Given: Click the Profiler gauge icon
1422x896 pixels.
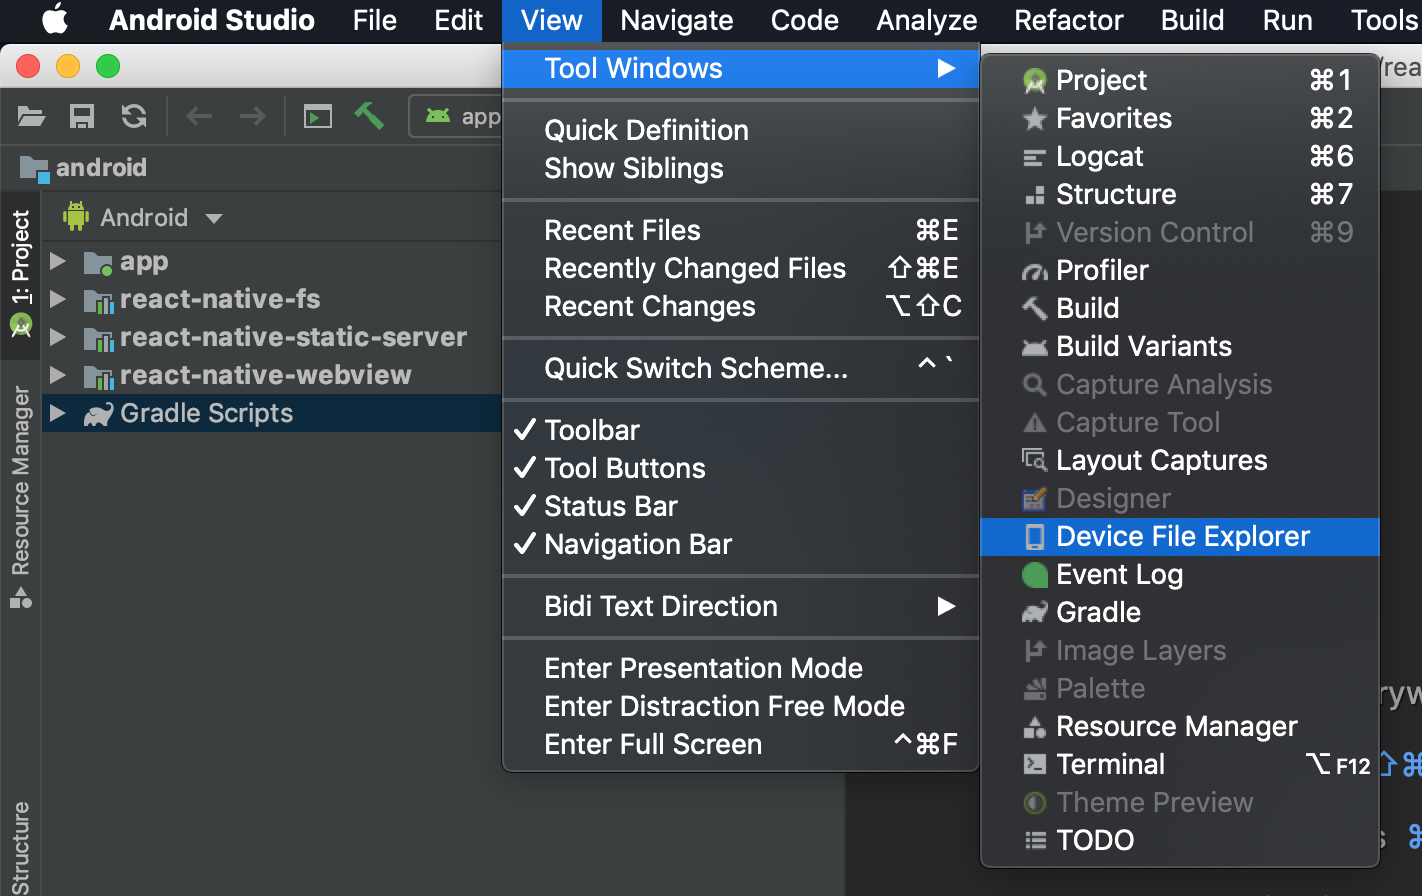Looking at the screenshot, I should click(x=1034, y=271).
